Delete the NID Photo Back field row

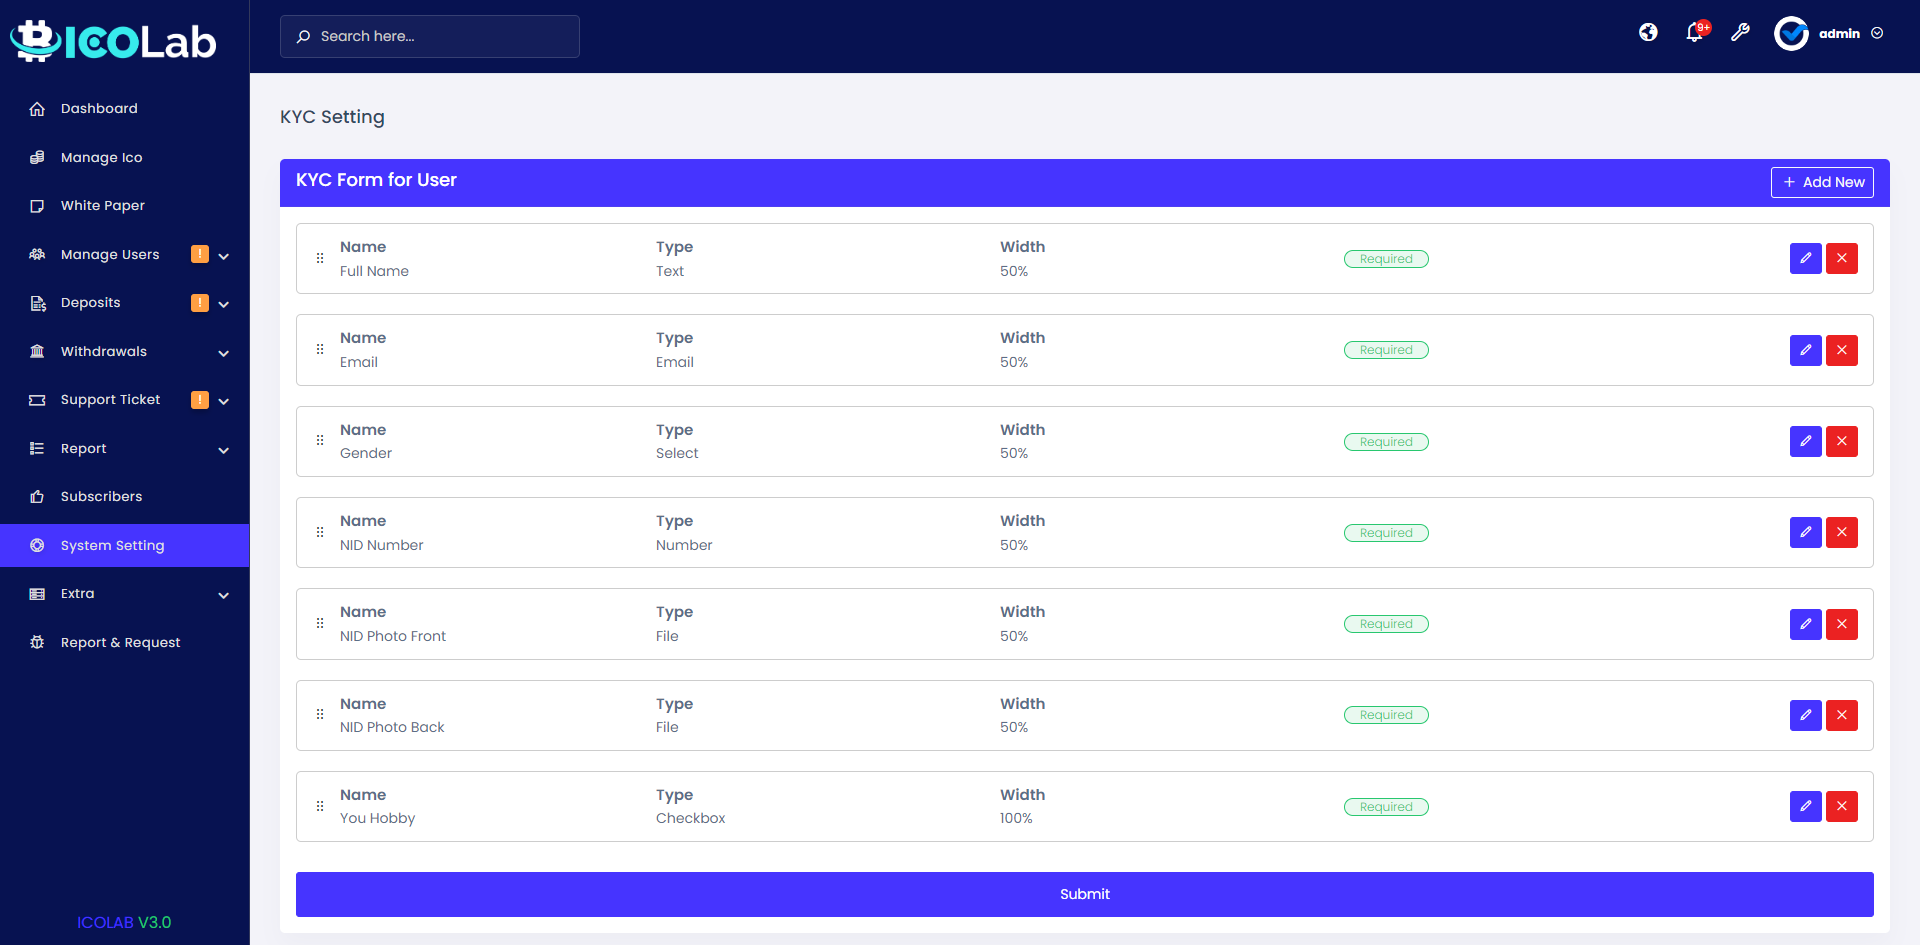point(1841,715)
